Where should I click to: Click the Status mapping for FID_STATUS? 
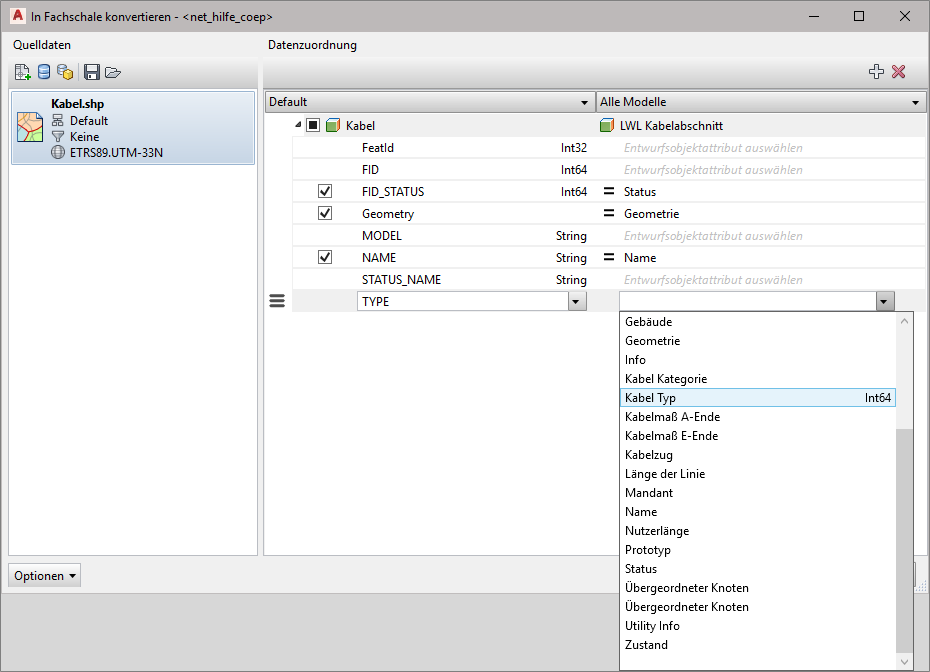(640, 192)
